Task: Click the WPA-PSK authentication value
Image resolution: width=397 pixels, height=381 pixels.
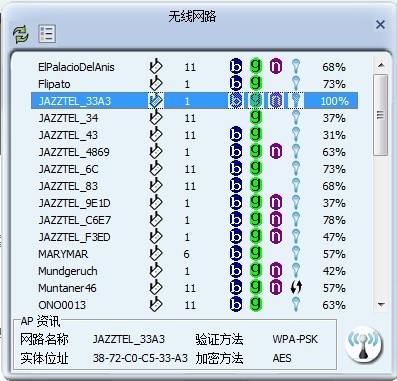Action: point(295,339)
